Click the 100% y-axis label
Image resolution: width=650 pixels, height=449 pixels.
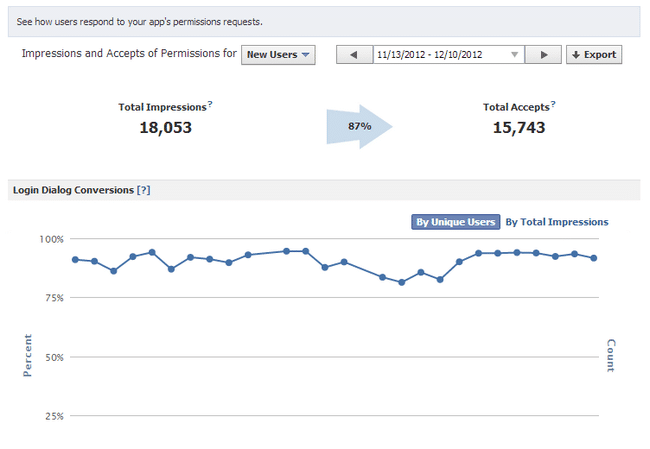(x=49, y=239)
